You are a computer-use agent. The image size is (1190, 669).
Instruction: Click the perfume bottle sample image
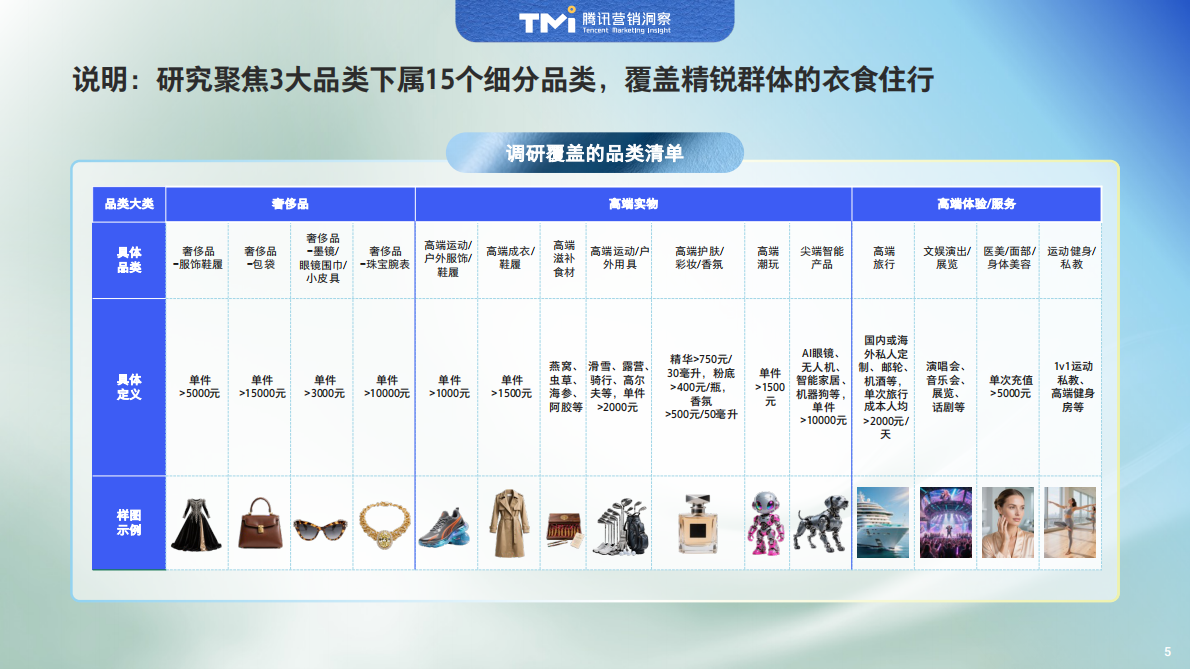[697, 525]
